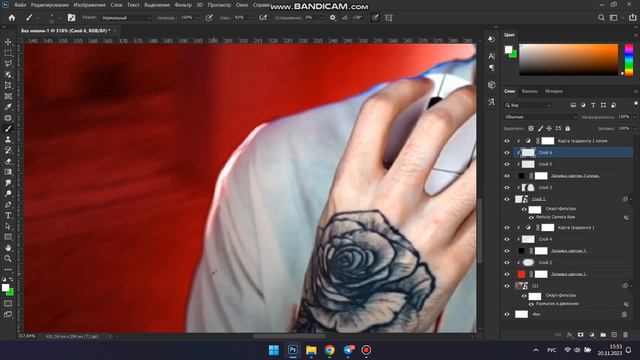
Task: Open the Файл menu
Action: [20, 5]
